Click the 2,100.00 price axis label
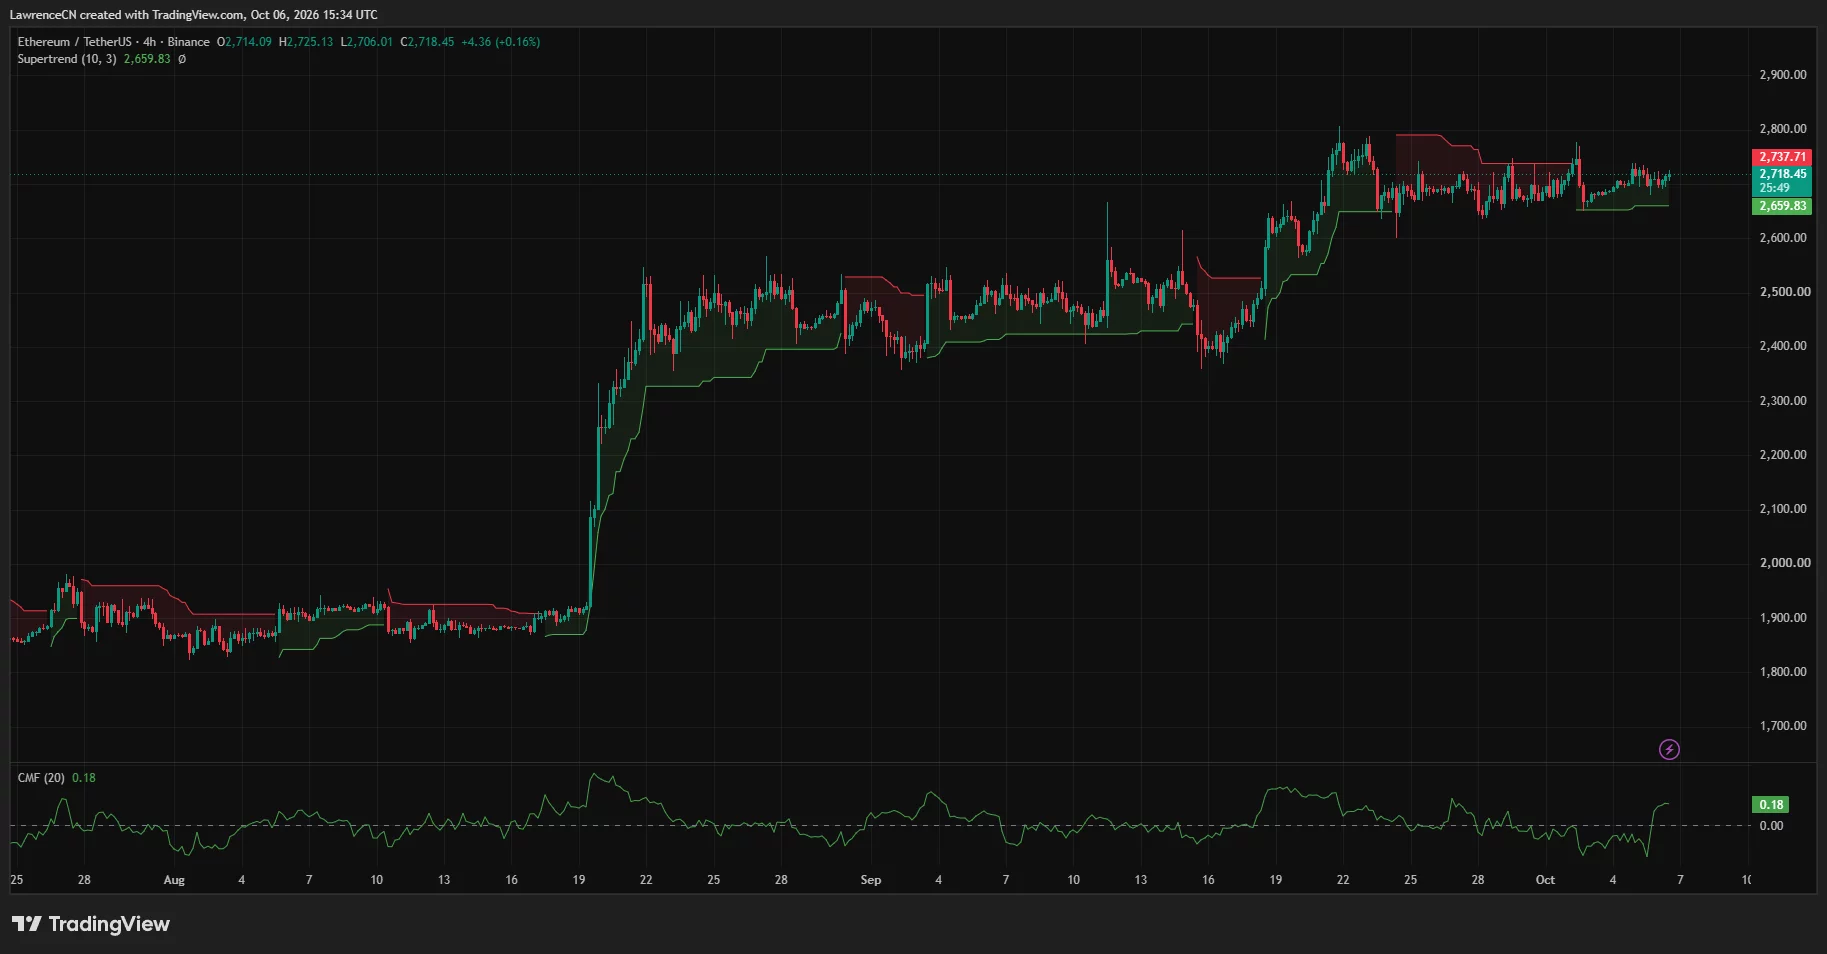The width and height of the screenshot is (1827, 954). click(1783, 509)
